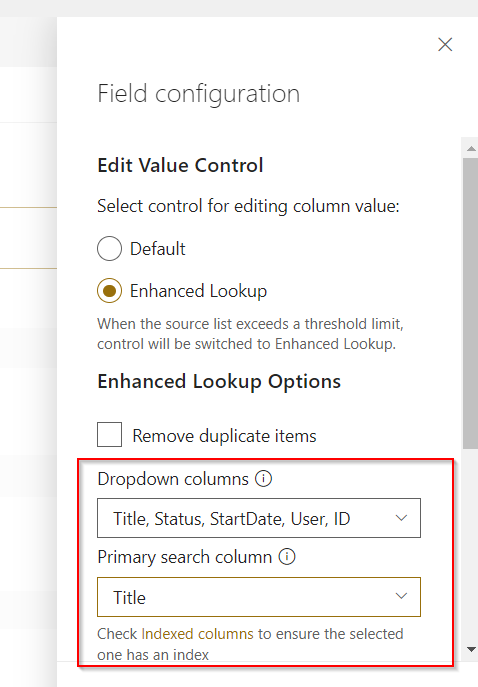Click info icon beside Primary search column
The image size is (478, 687).
click(x=287, y=556)
